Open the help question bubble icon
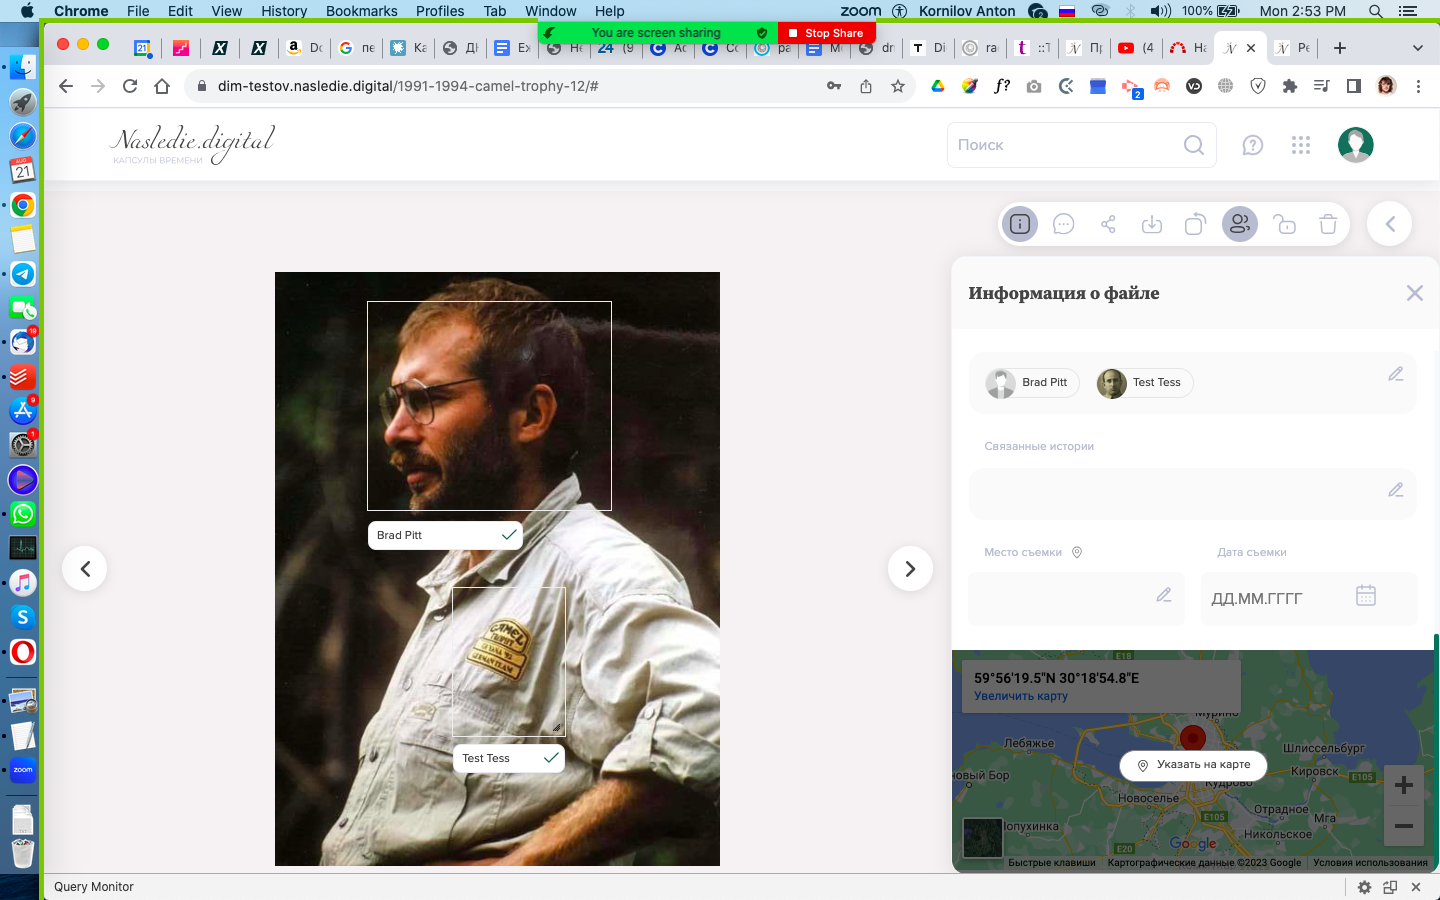1440x900 pixels. pos(1252,145)
